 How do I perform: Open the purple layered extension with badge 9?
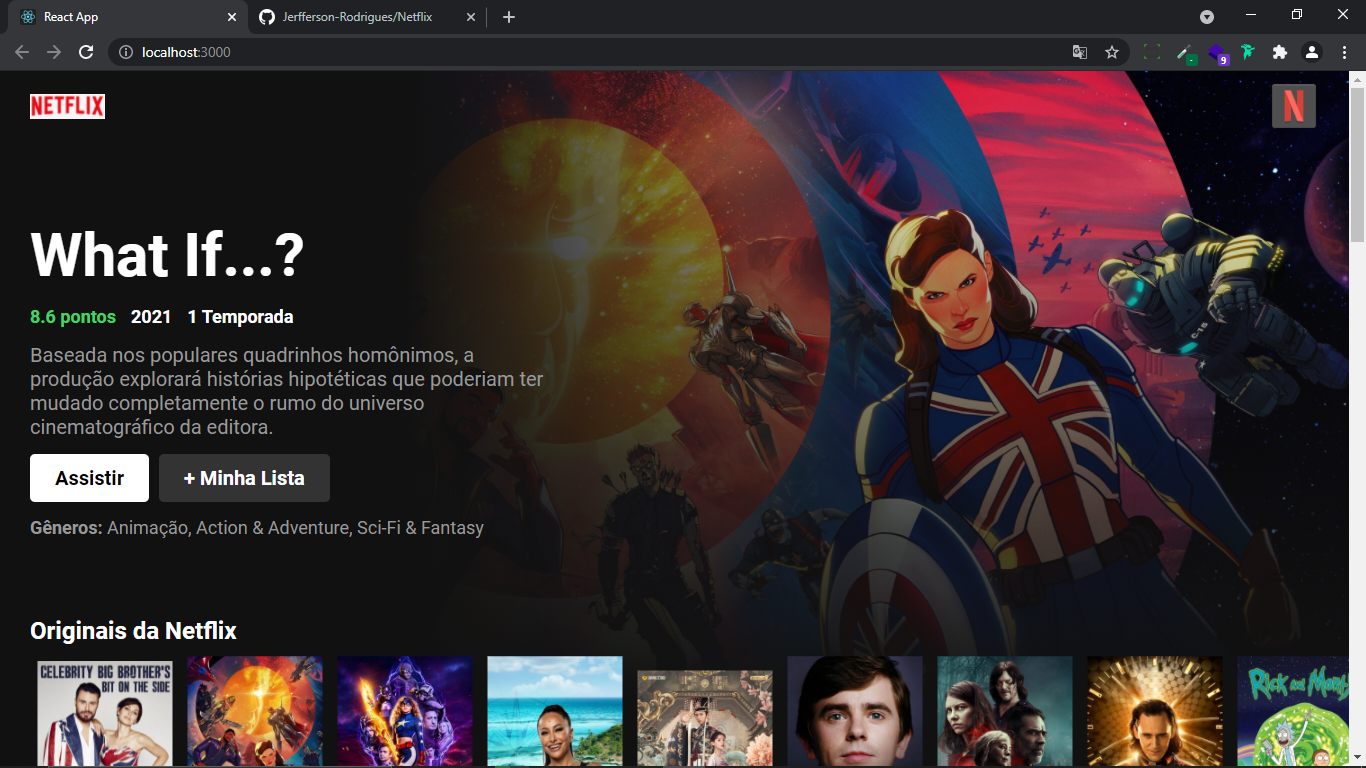1217,53
